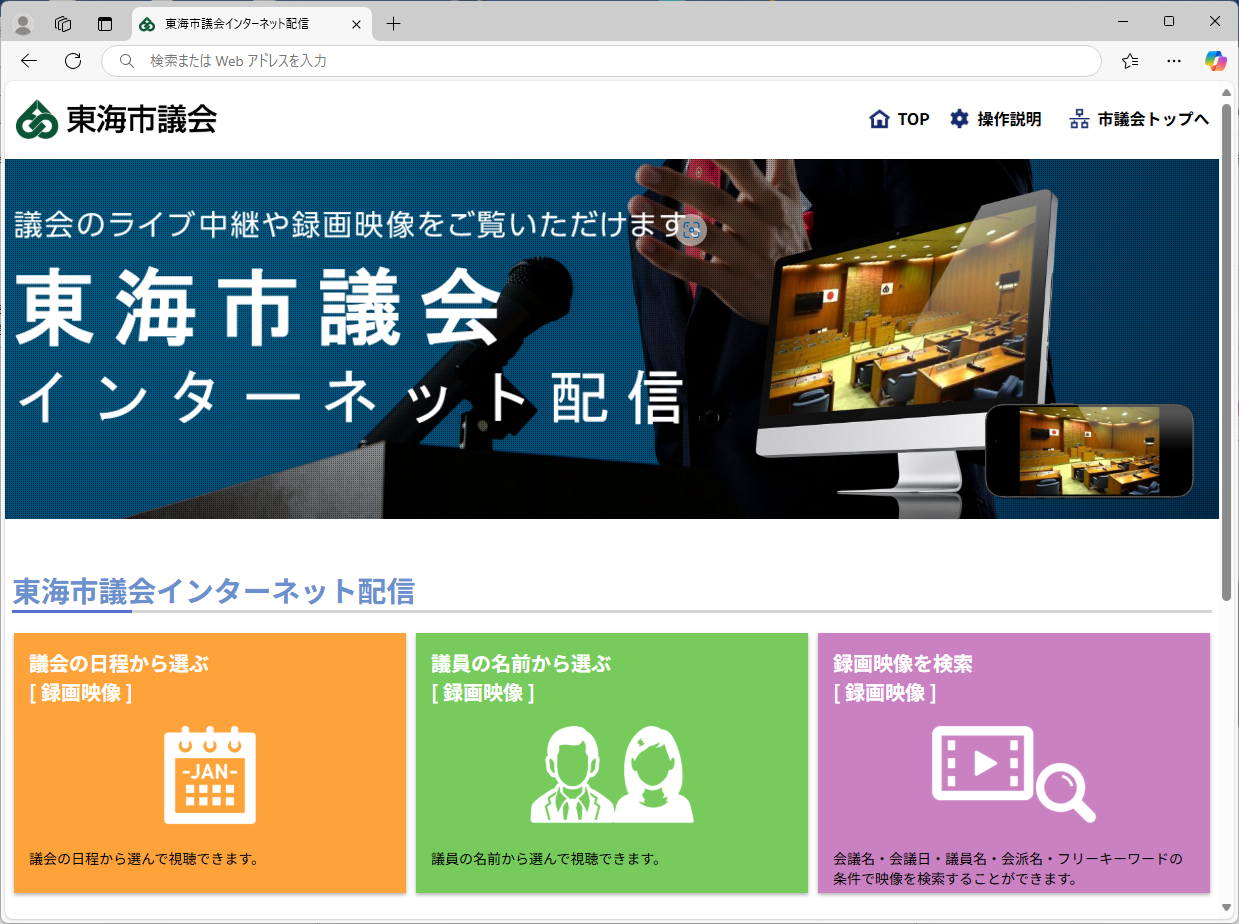Click the calendar JAN icon

pos(210,775)
